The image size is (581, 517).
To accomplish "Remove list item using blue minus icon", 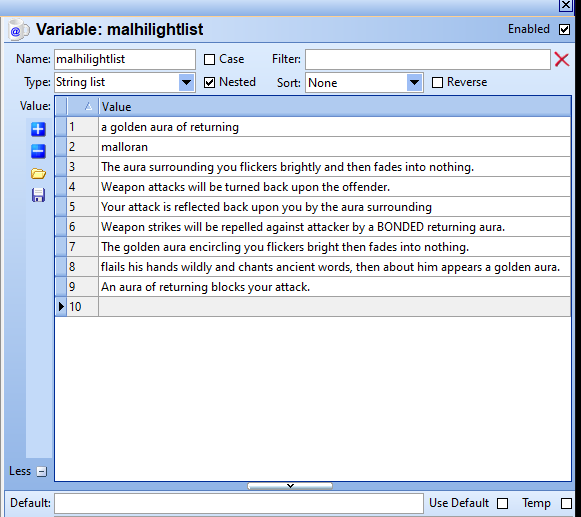I will point(38,151).
